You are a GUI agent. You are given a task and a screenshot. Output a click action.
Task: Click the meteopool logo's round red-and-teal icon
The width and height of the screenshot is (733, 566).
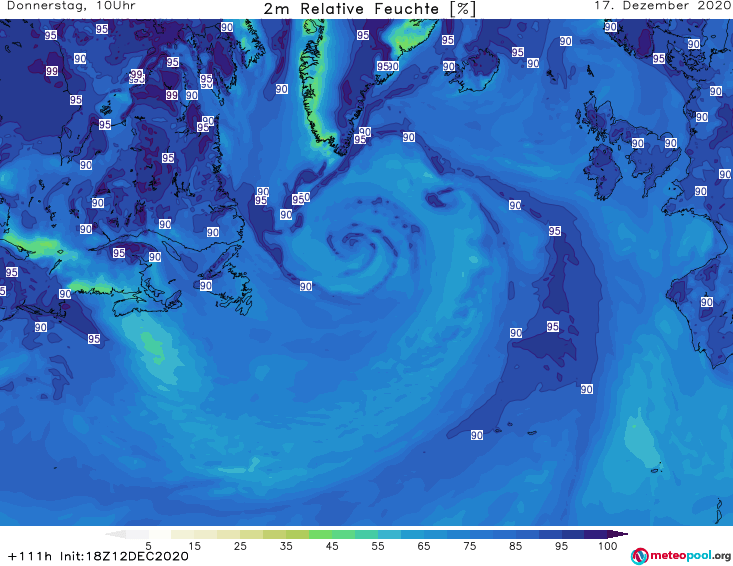tap(639, 556)
